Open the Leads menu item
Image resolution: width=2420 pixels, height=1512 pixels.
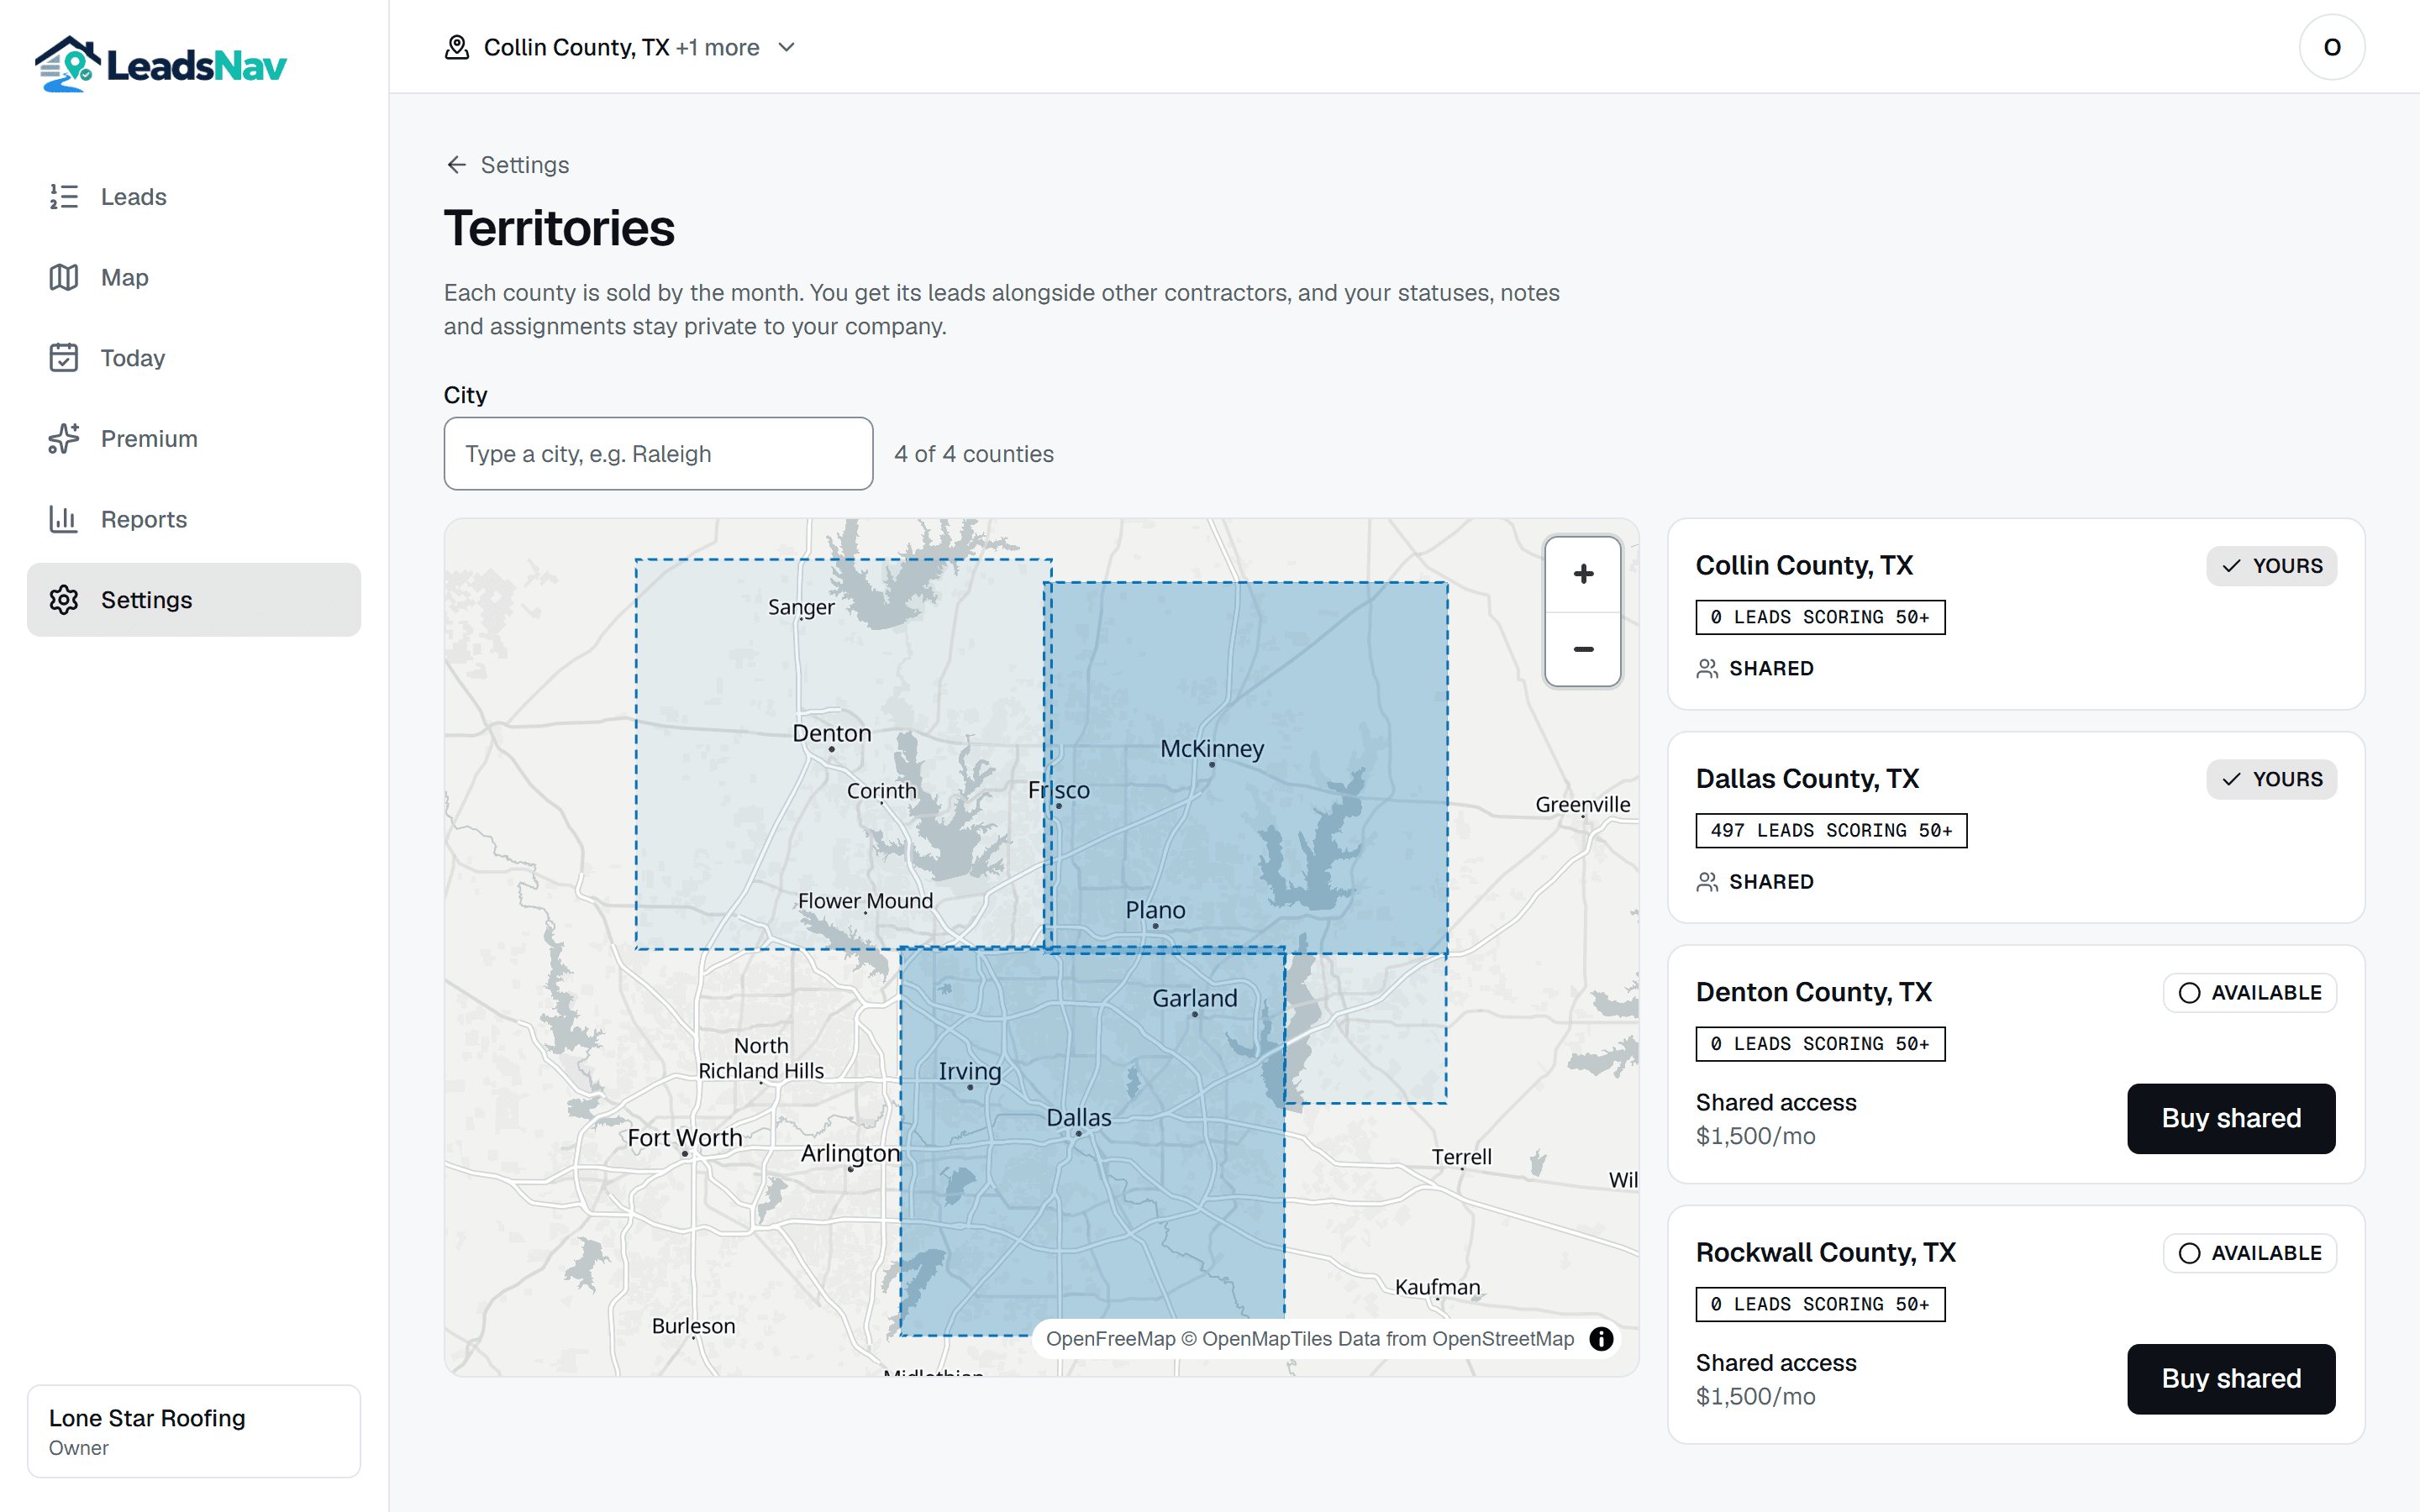[194, 197]
